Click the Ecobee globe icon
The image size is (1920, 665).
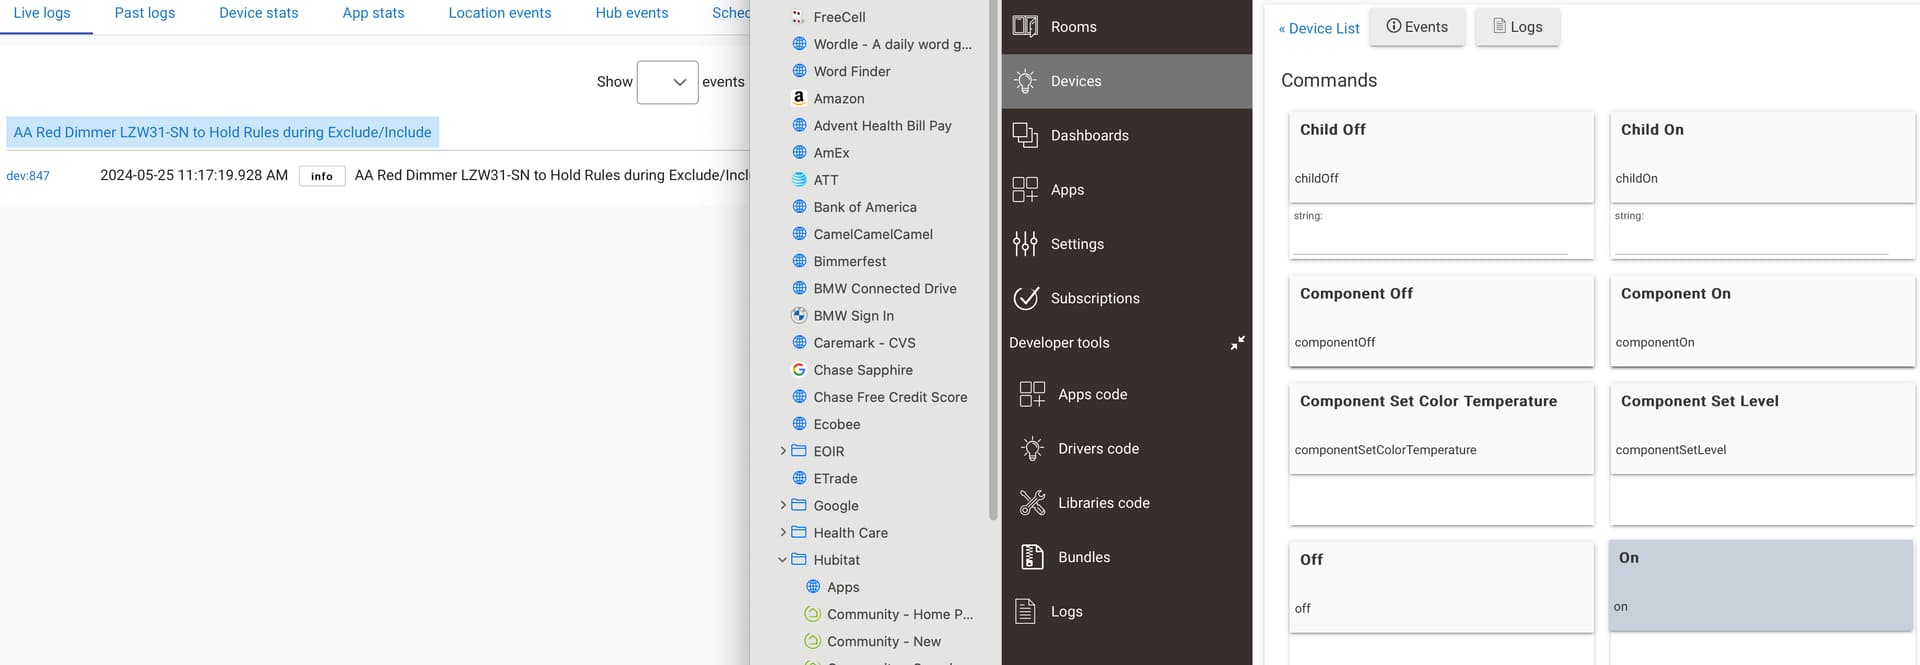pos(799,424)
